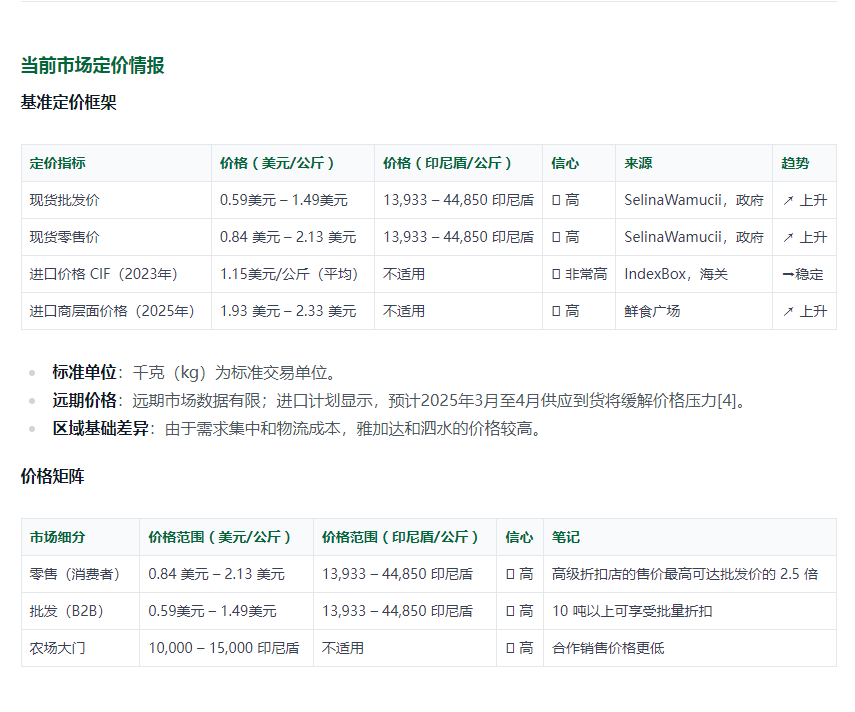The image size is (855, 712).
Task: Click the 价格矩阵 section heading
Action: (x=52, y=477)
